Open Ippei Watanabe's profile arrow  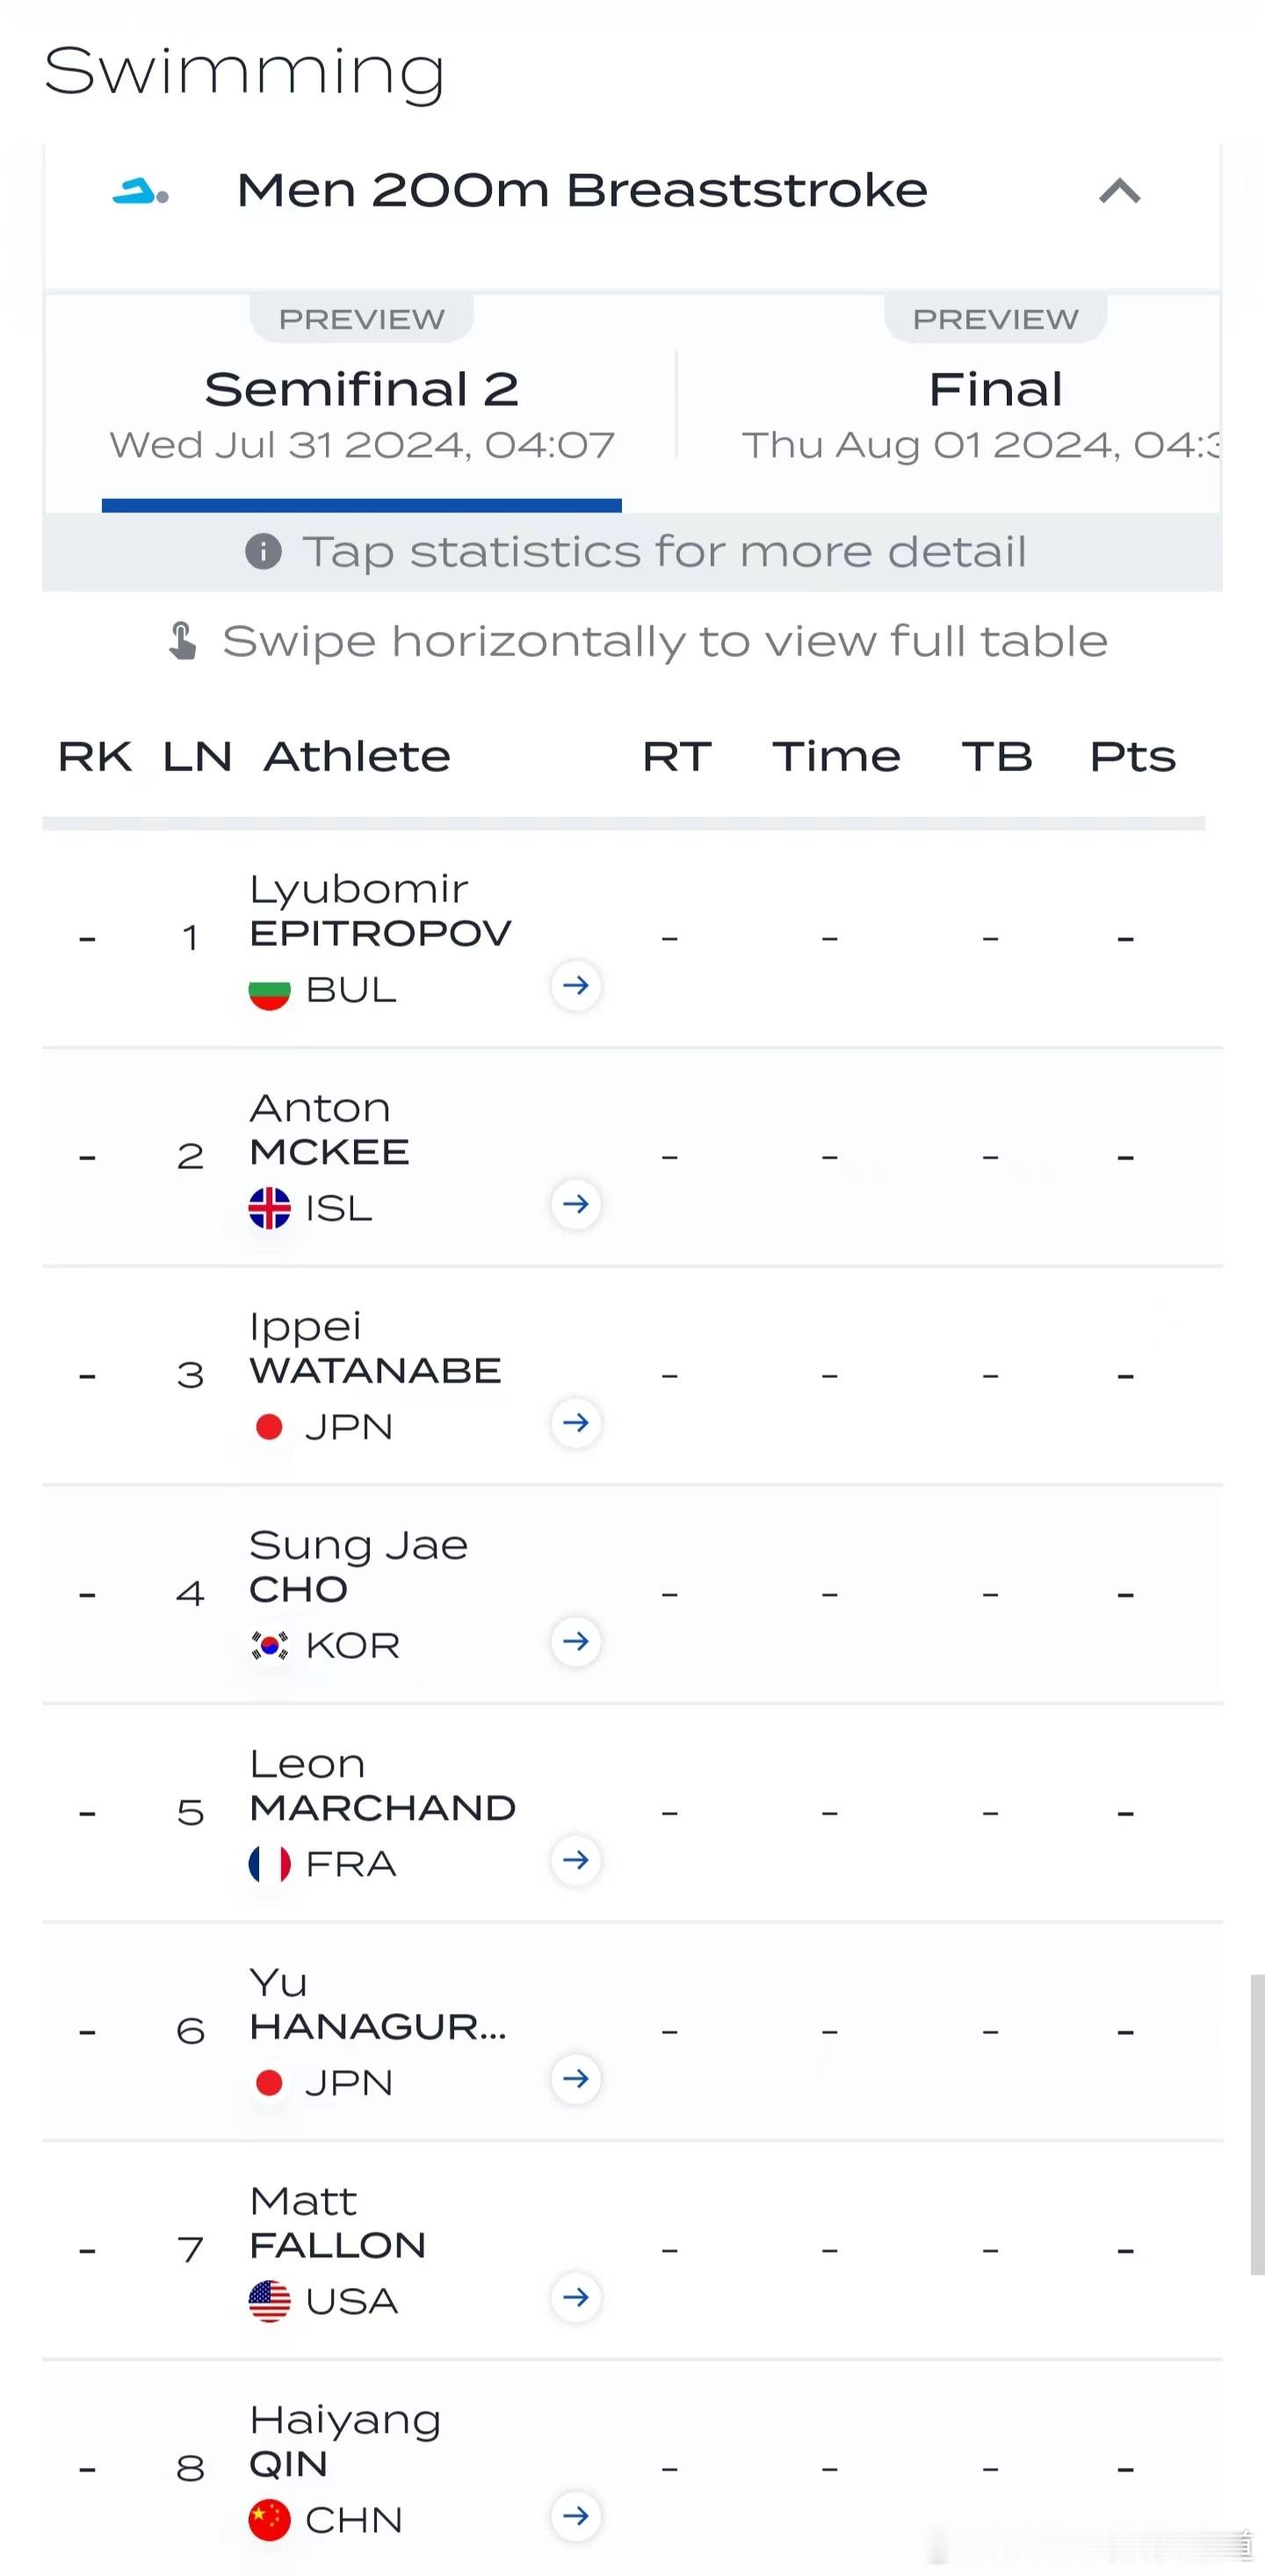pyautogui.click(x=575, y=1423)
